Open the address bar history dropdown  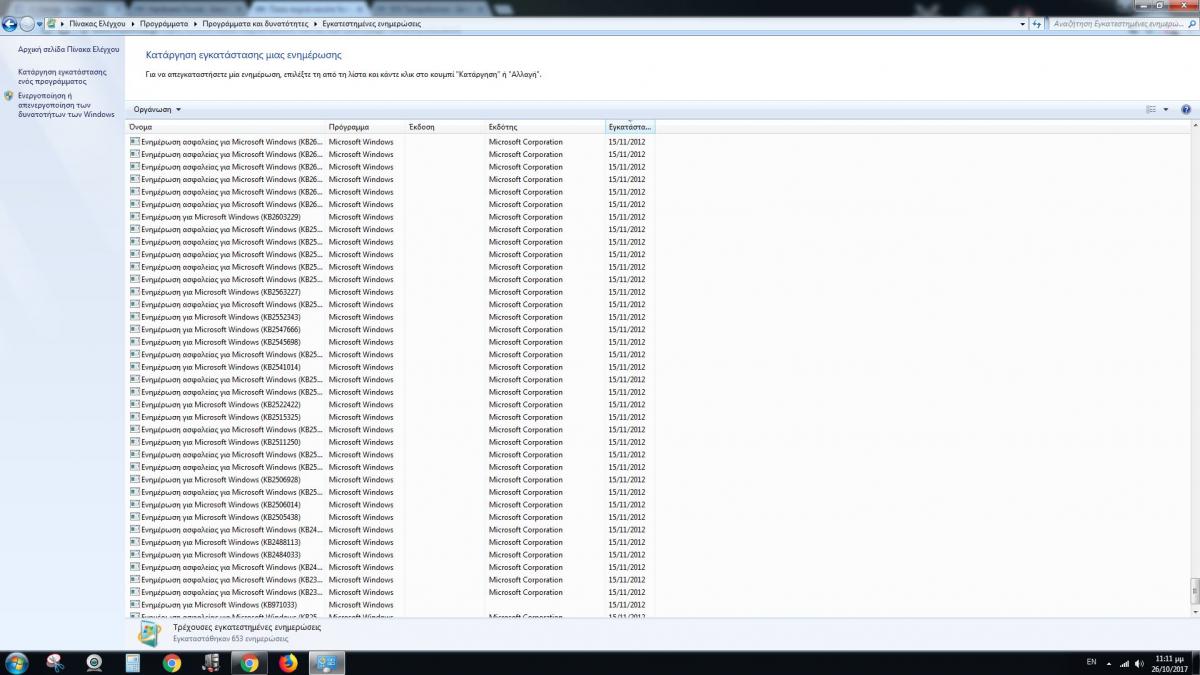coord(1022,23)
